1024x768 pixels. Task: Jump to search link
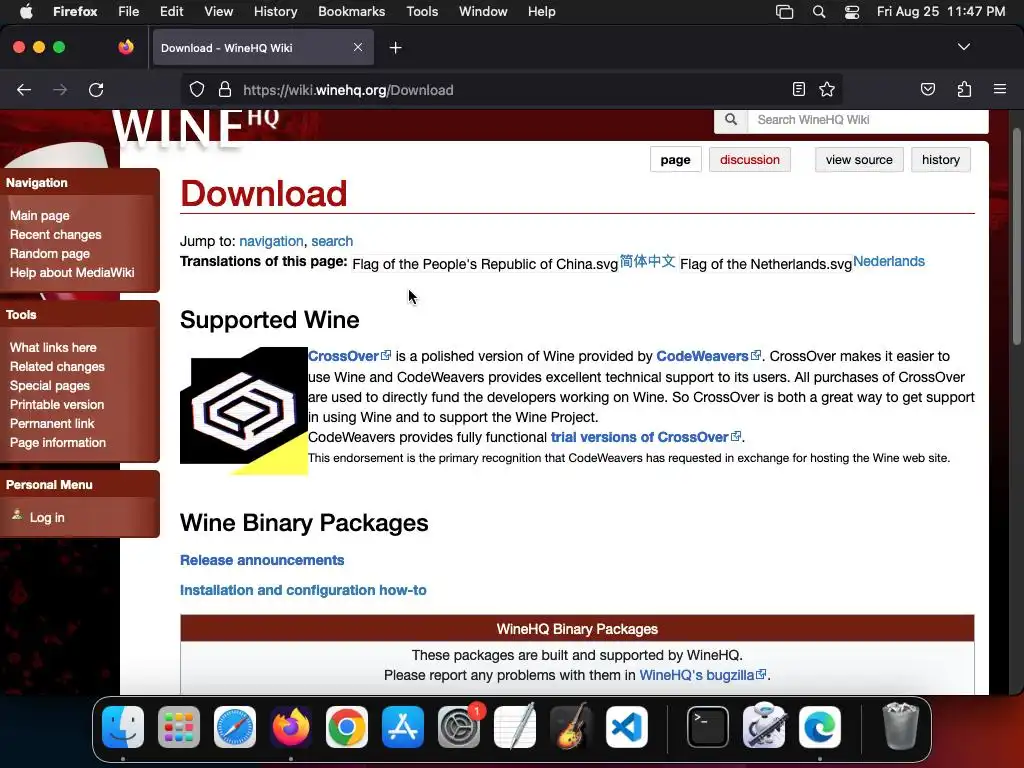tap(332, 241)
